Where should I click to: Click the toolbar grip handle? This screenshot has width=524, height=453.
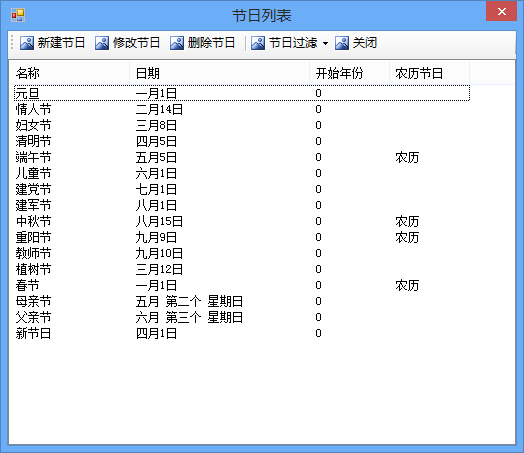12,43
